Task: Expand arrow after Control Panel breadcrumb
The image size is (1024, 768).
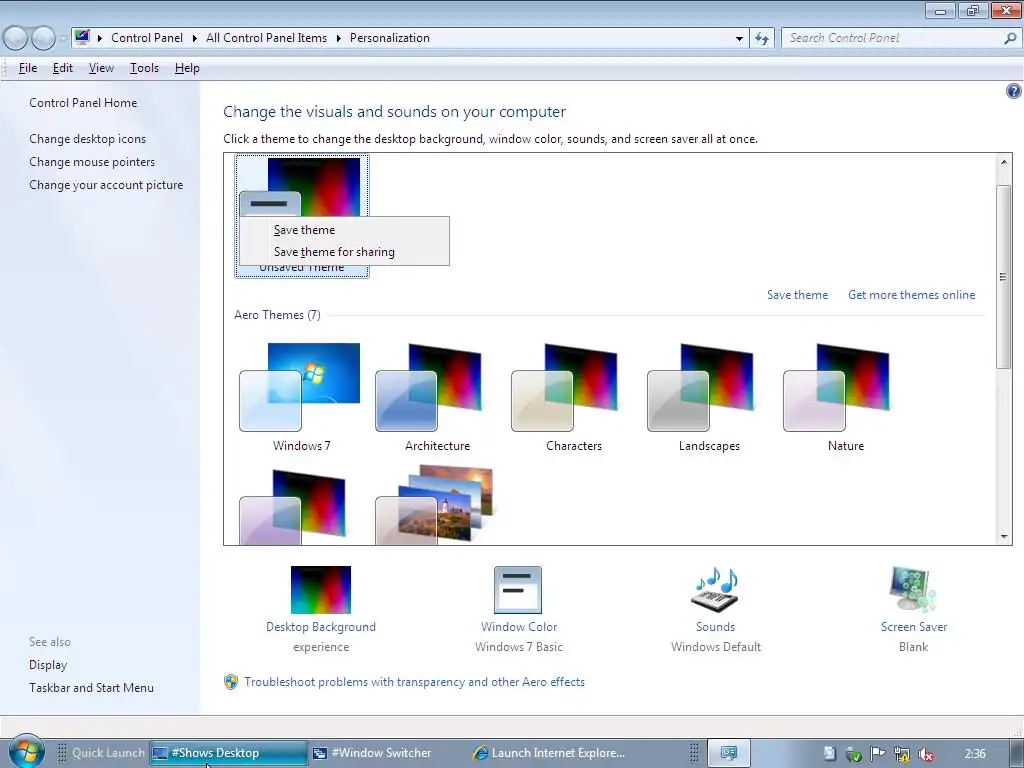Action: (x=195, y=38)
